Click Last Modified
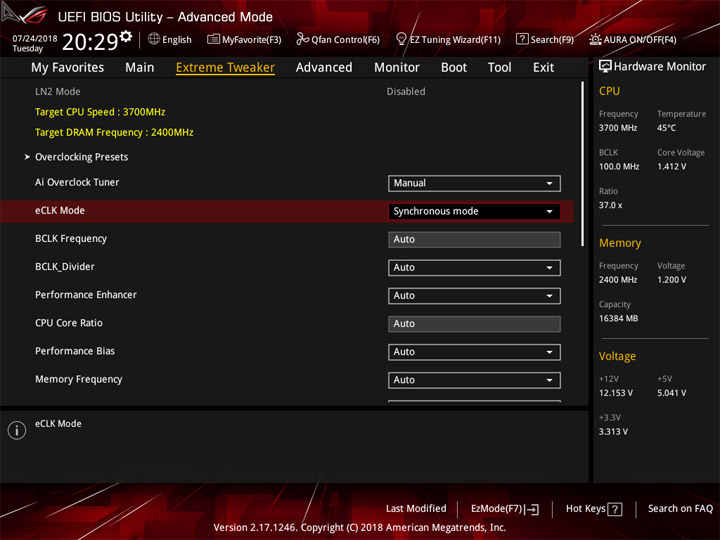The width and height of the screenshot is (720, 540). 416,509
